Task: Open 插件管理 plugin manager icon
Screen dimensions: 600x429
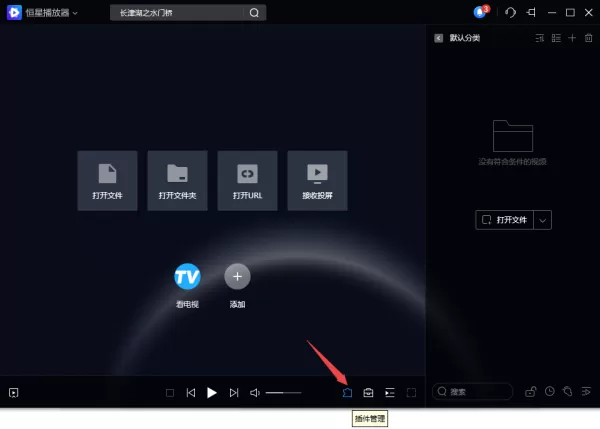Action: click(347, 393)
